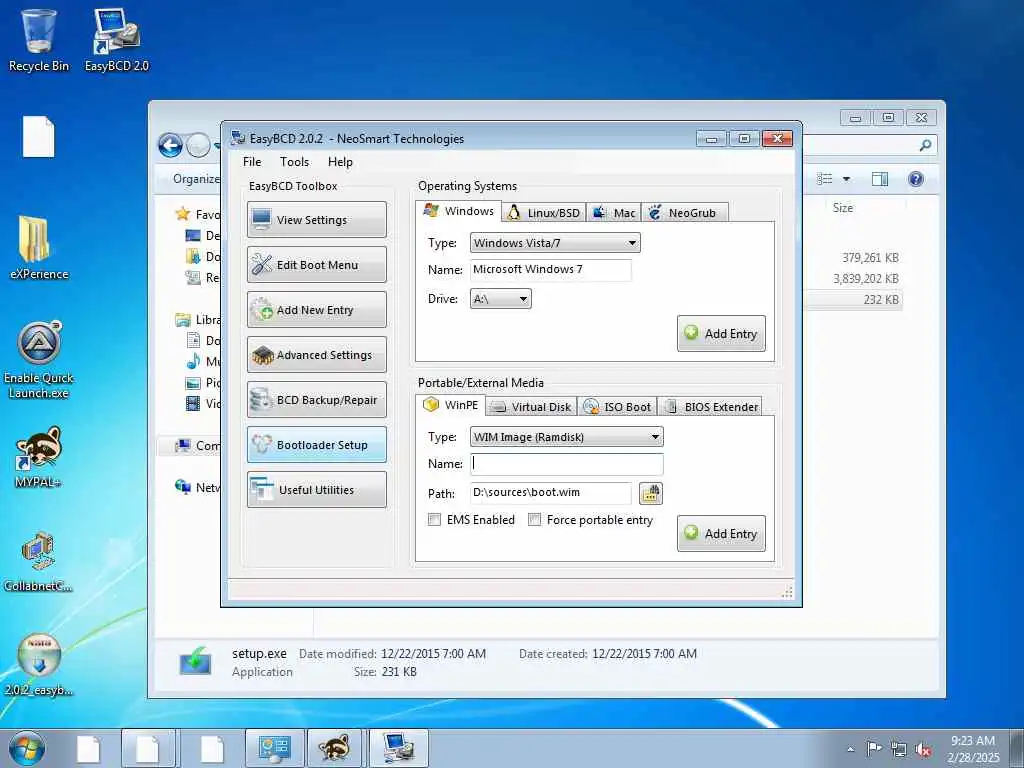Viewport: 1024px width, 768px height.
Task: Toggle the Explorer preview pane icon
Action: click(880, 179)
